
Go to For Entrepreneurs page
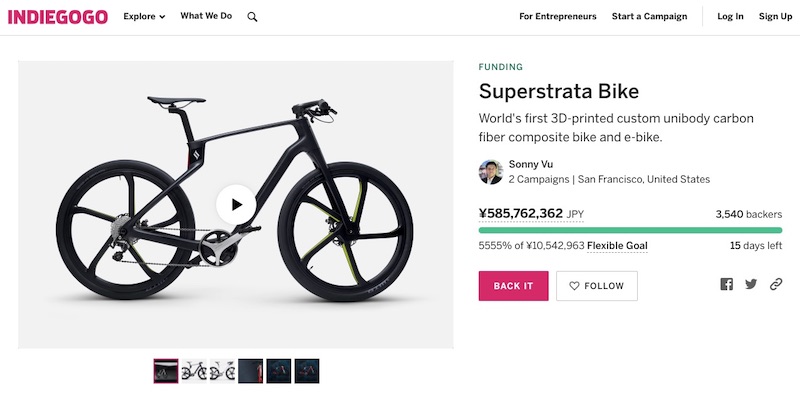tap(558, 16)
